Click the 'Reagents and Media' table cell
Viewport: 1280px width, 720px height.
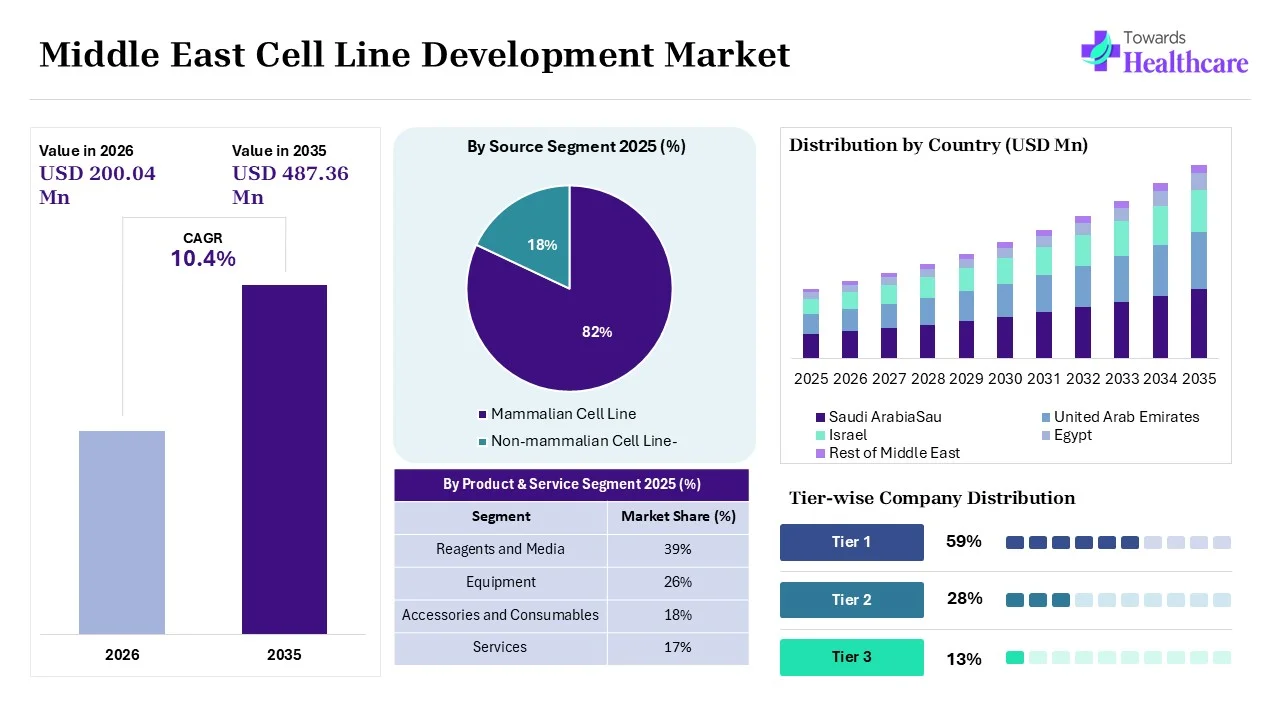coord(500,549)
